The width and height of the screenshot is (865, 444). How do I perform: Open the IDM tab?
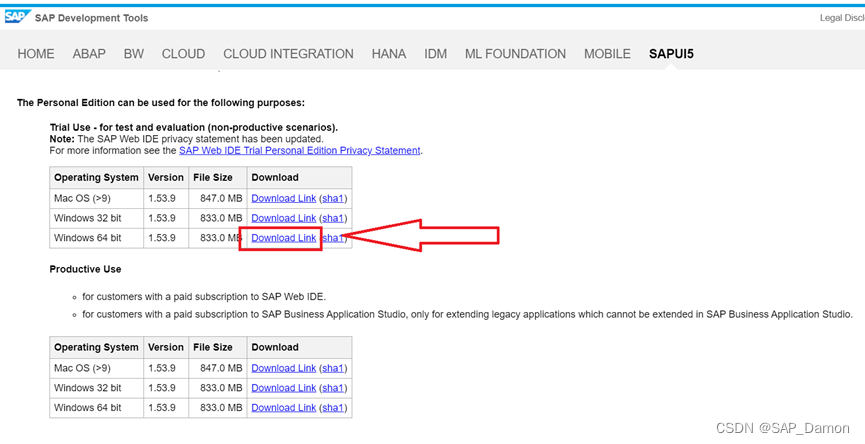tap(435, 54)
